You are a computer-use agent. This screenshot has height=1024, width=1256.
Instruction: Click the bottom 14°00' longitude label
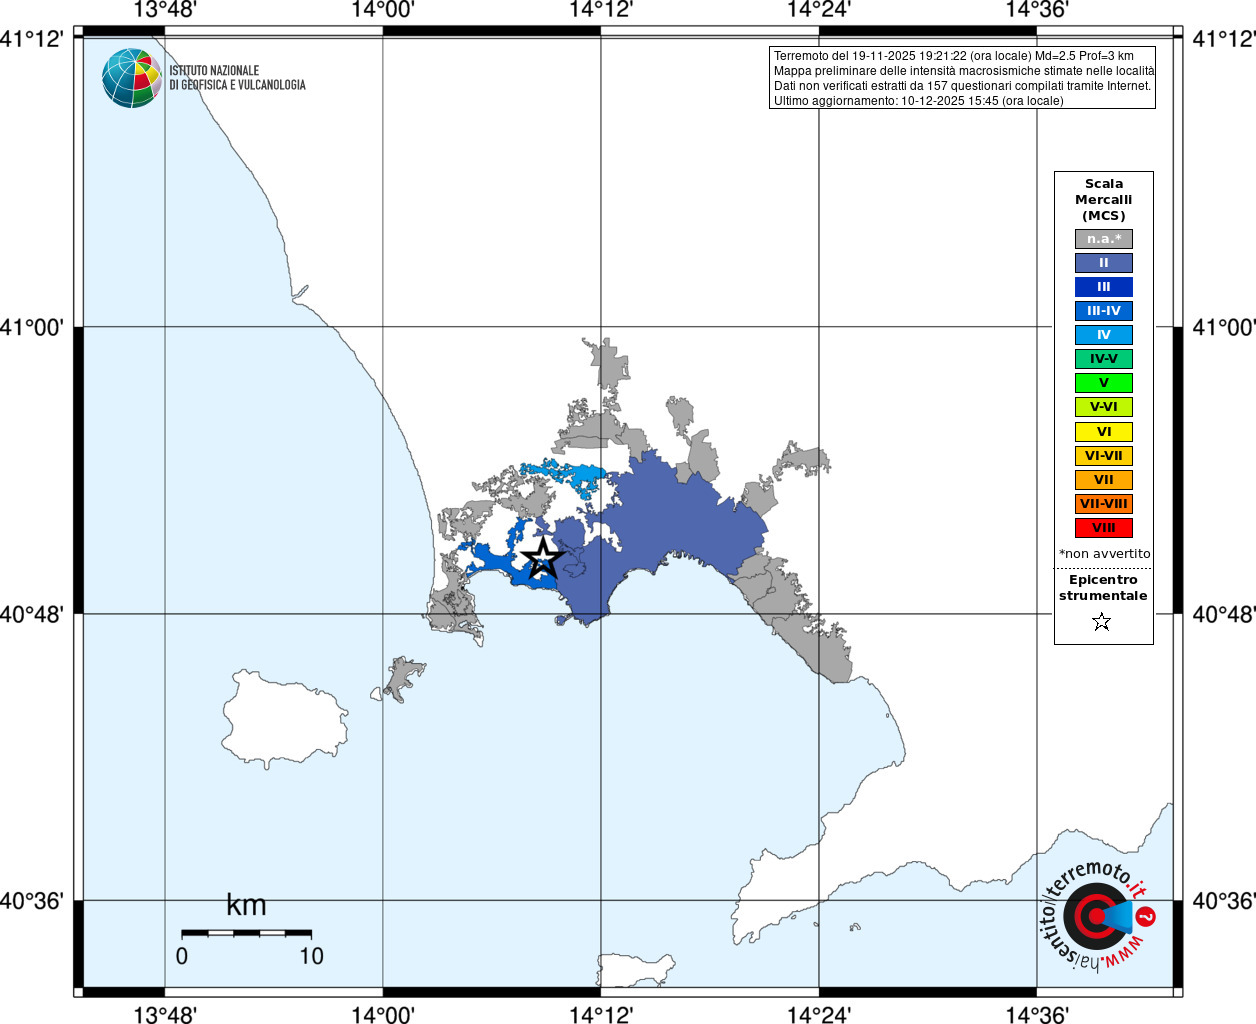point(383,1015)
